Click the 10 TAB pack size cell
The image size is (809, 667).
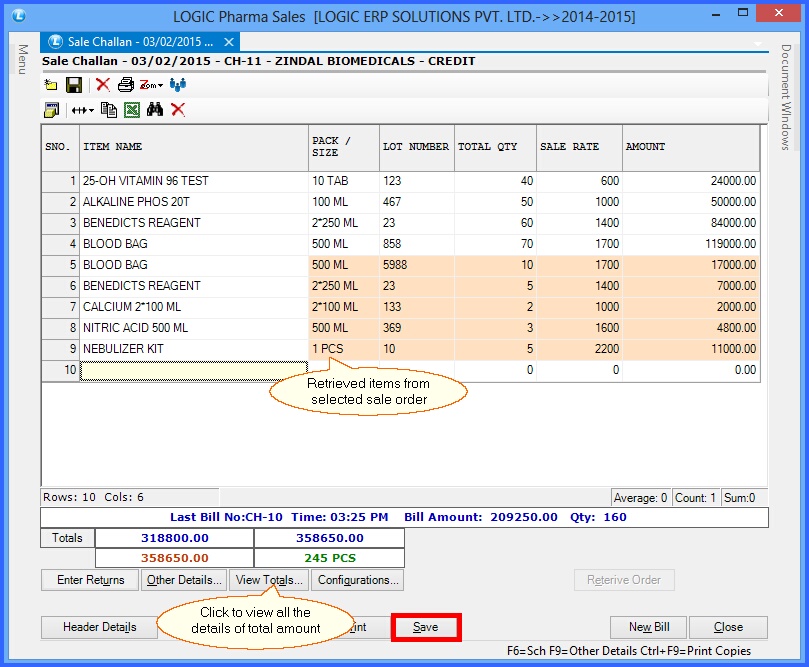pos(344,181)
